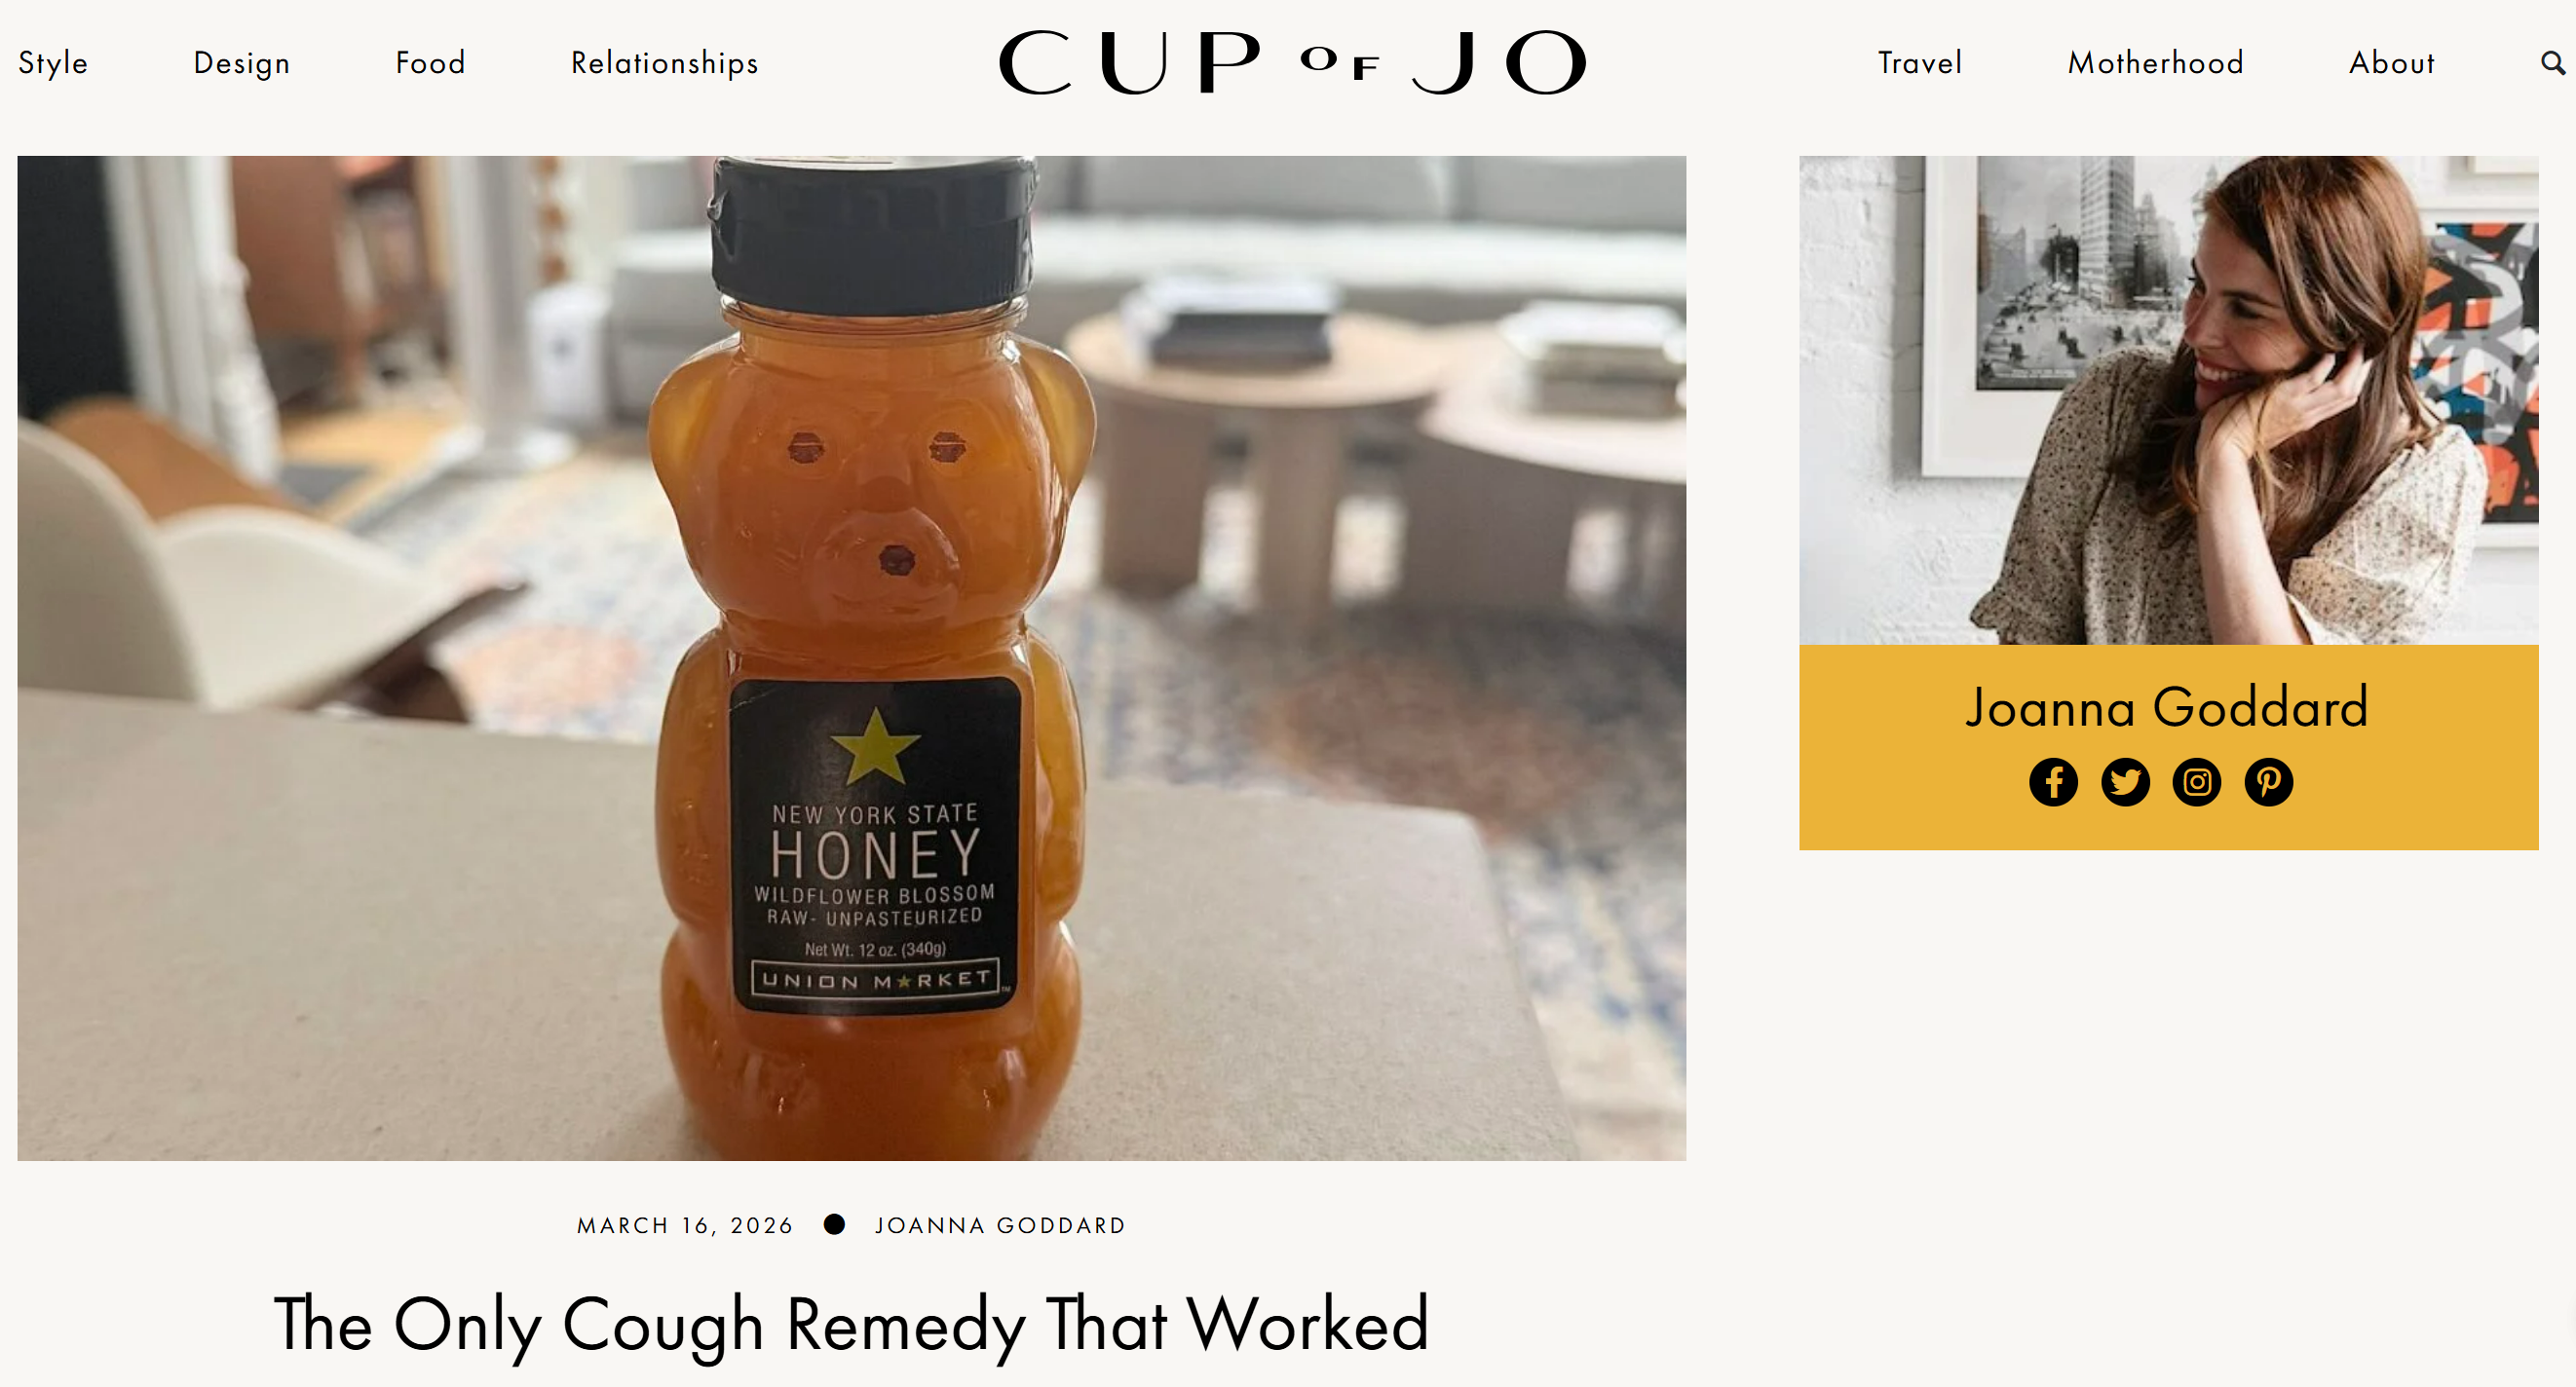
Task: Open the Style menu item
Action: coord(53,63)
